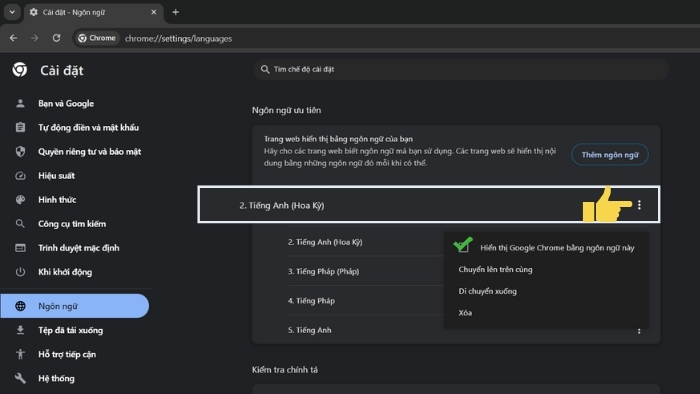The image size is (700, 394).
Task: Click the Chrome site info chip
Action: 97,38
